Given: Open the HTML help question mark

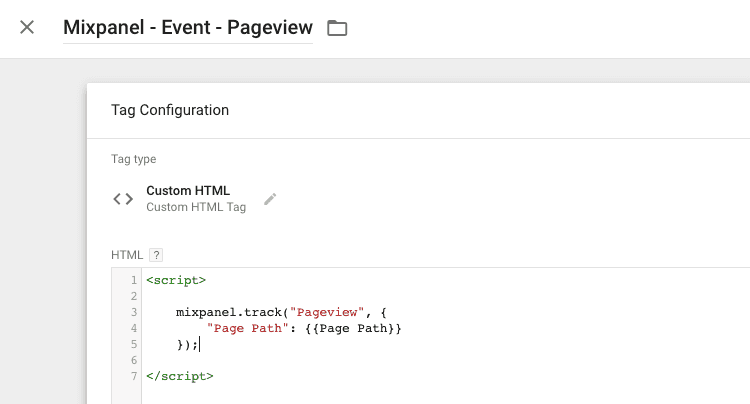Looking at the screenshot, I should (x=156, y=255).
